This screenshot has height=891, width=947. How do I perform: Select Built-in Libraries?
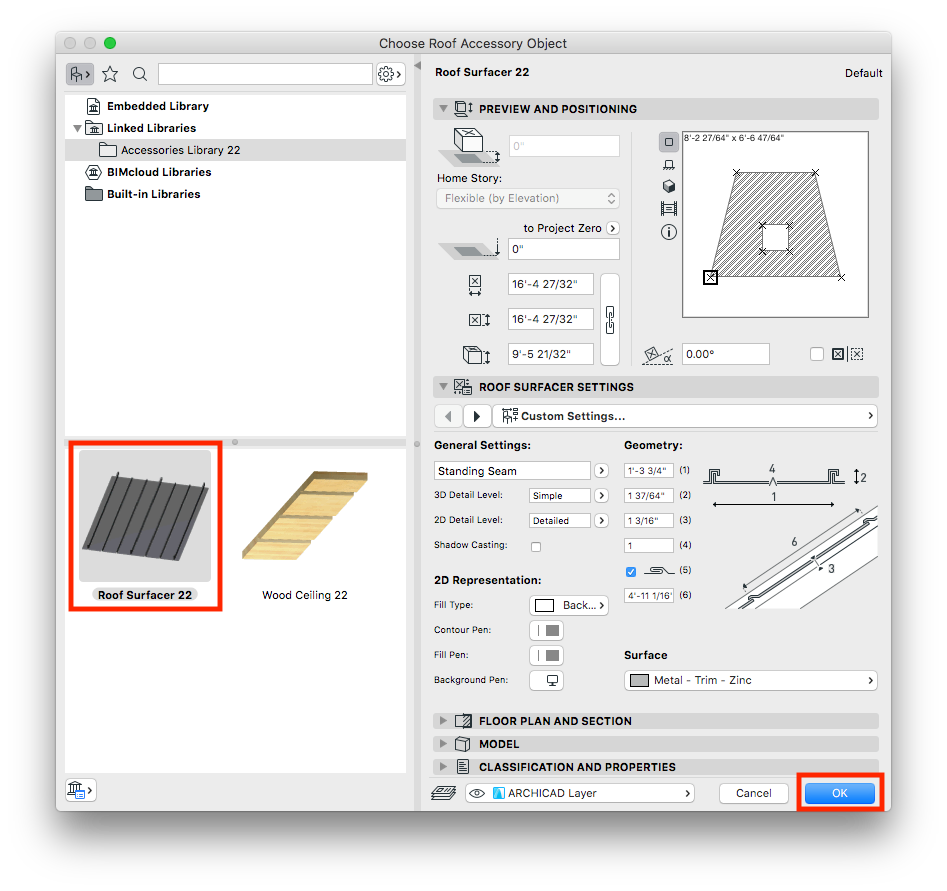[x=153, y=194]
